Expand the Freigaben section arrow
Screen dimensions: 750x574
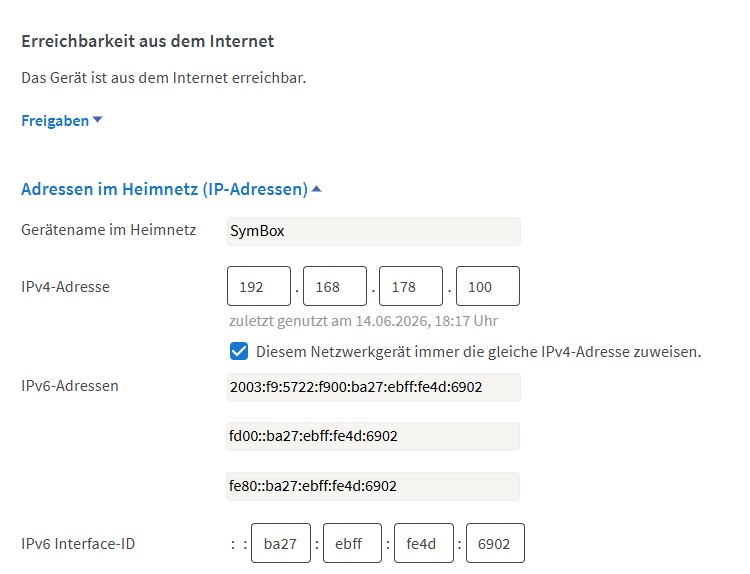98,120
